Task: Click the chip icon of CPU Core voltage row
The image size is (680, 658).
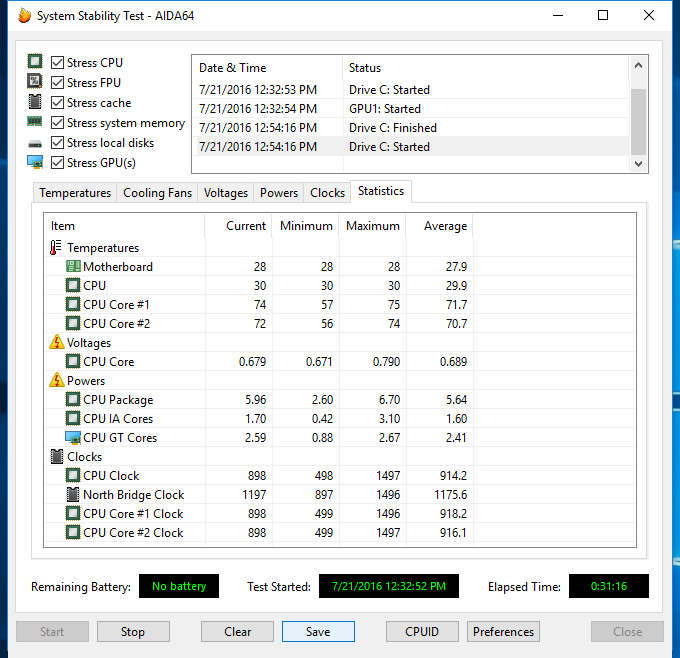Action: (x=73, y=361)
